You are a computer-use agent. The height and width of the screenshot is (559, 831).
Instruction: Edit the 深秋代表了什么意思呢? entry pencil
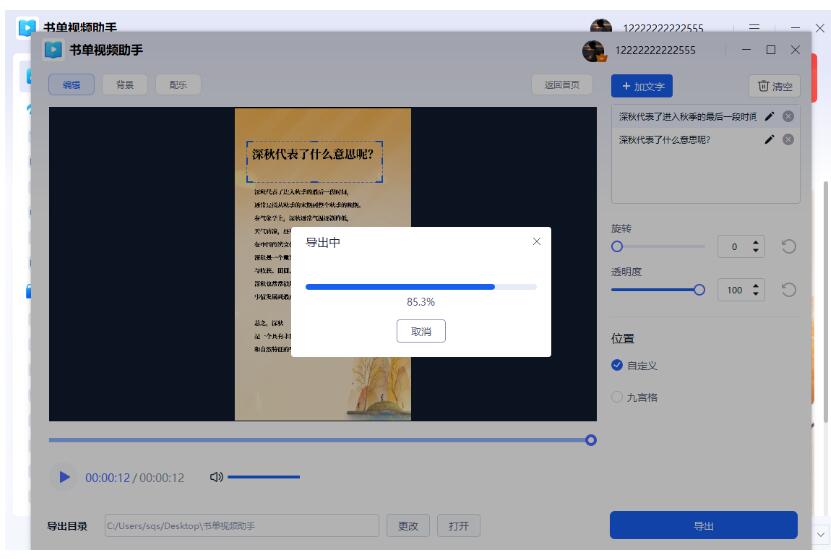769,139
